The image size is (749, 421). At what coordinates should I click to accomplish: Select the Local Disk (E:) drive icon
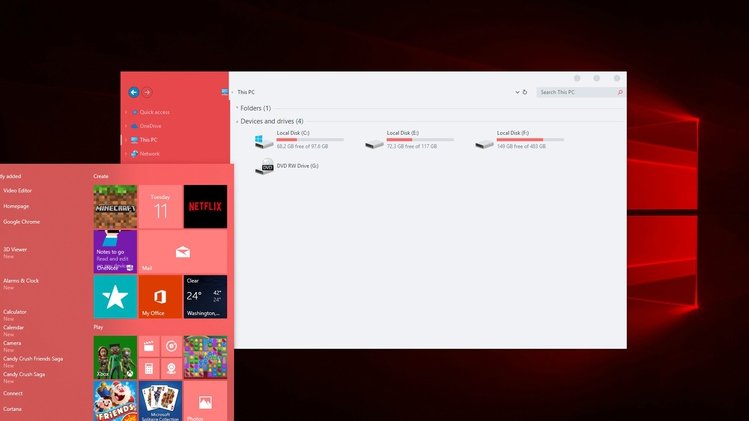point(374,143)
